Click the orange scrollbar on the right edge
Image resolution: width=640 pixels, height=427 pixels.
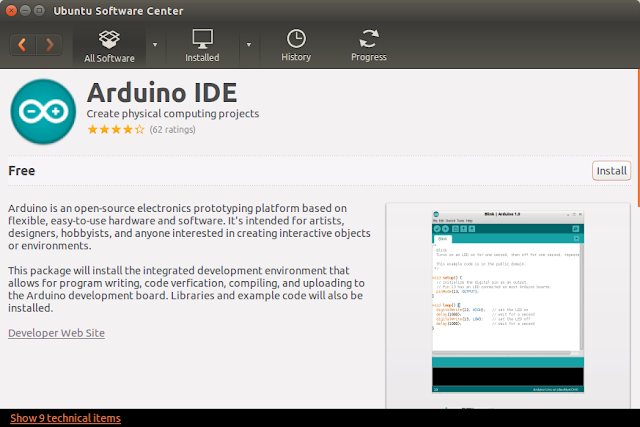pos(638,138)
